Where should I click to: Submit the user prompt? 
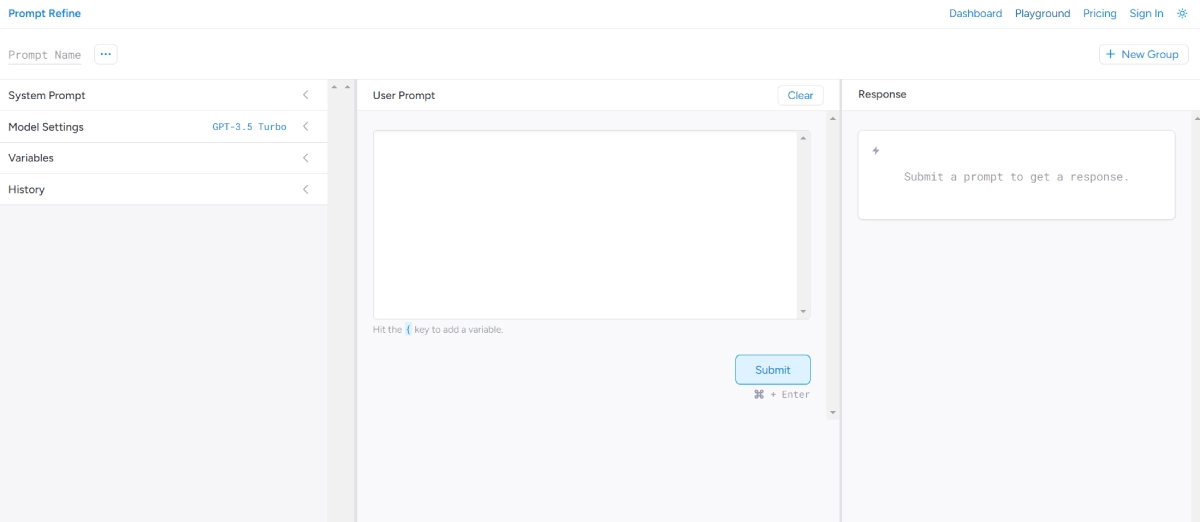pyautogui.click(x=772, y=370)
